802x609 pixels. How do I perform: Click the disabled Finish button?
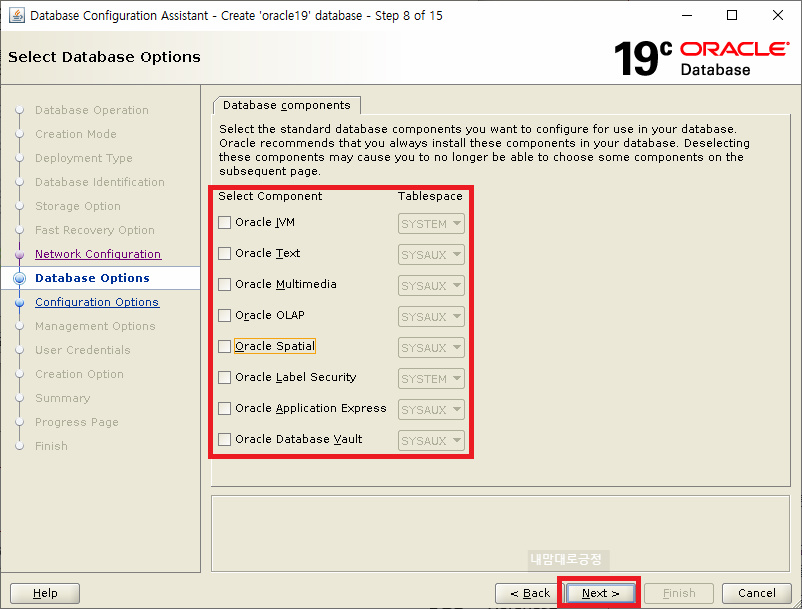[679, 593]
